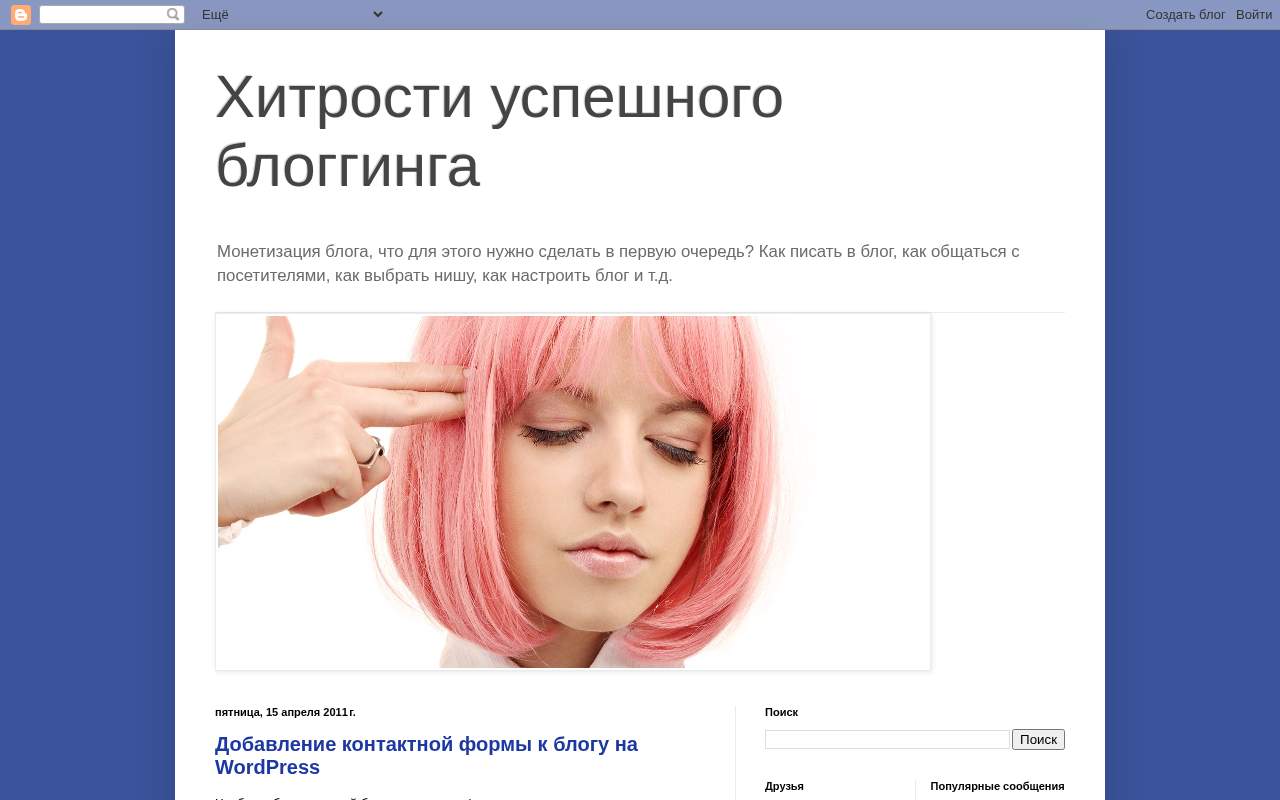Screen dimensions: 1280x800
Task: Select the date text 'пятница, 15 апреля 2011 г.'
Action: (285, 712)
